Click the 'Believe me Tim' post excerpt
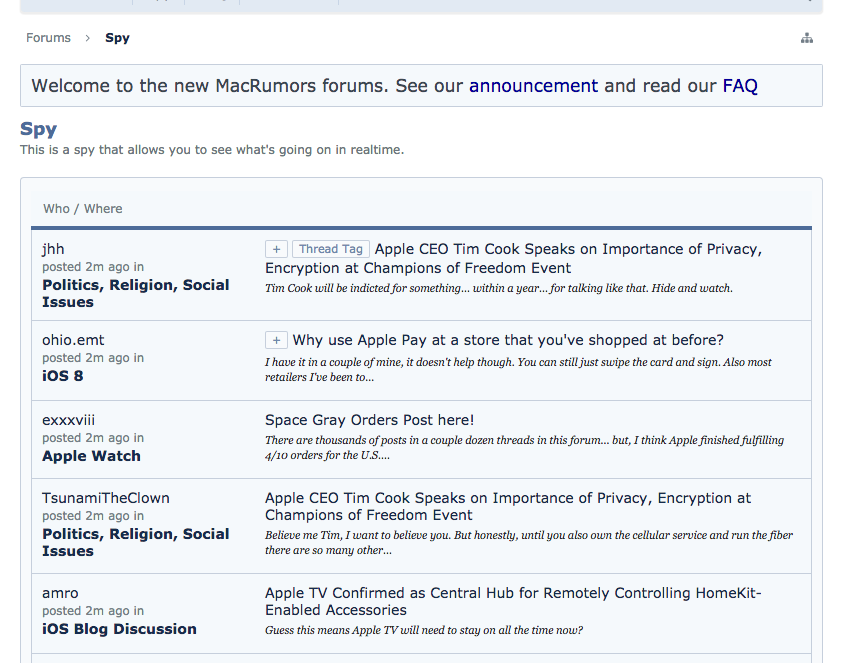 point(529,543)
